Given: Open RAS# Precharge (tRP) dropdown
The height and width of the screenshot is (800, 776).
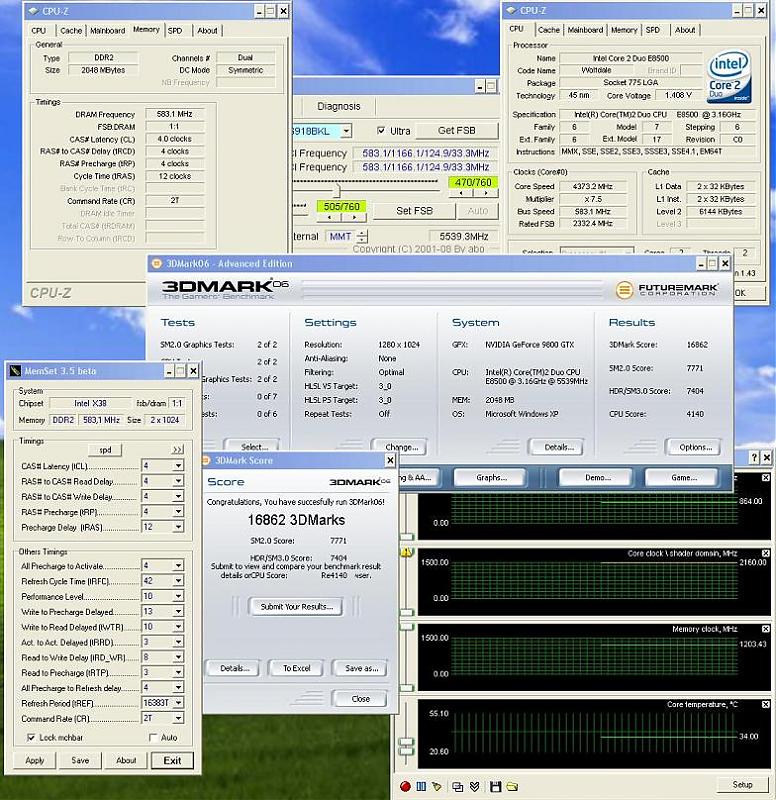Looking at the screenshot, I should coord(178,512).
